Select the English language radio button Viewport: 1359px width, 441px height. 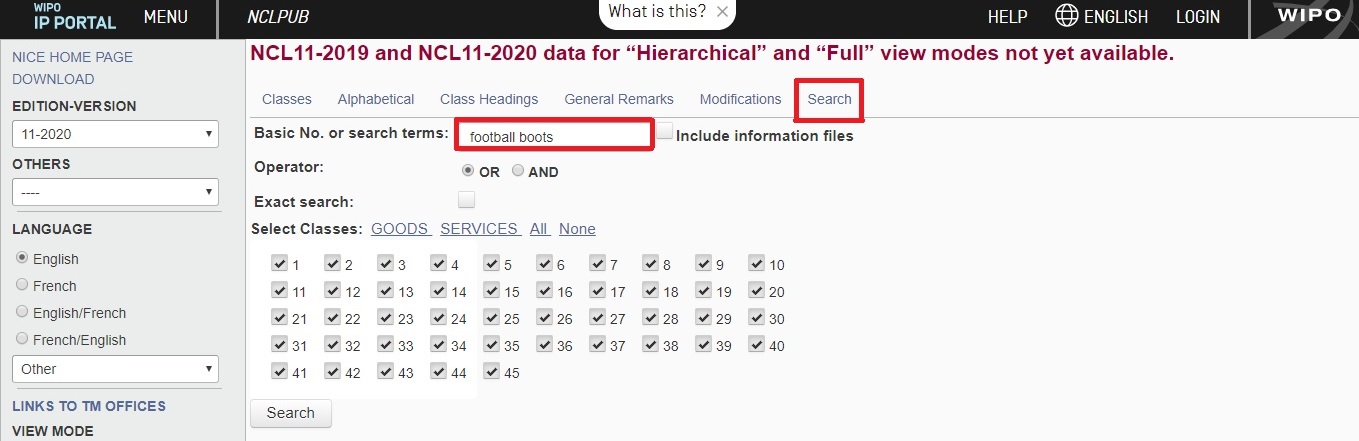pos(22,258)
